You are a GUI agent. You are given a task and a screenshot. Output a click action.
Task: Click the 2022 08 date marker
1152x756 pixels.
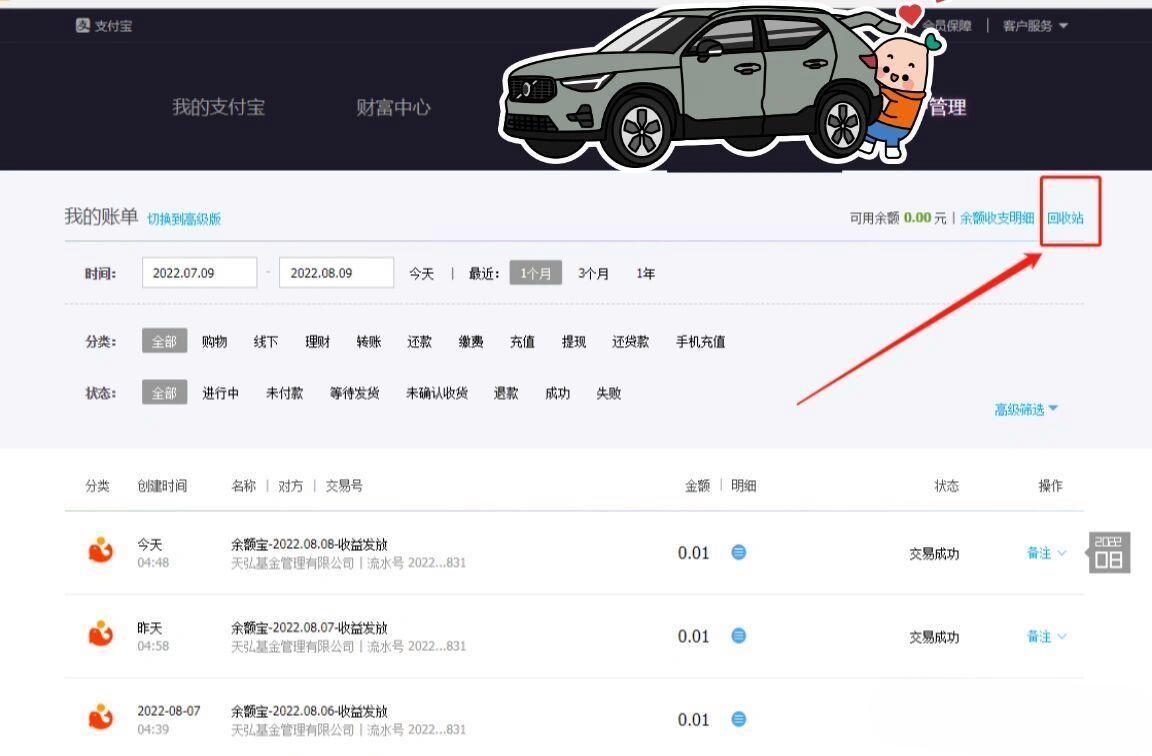tap(1109, 552)
